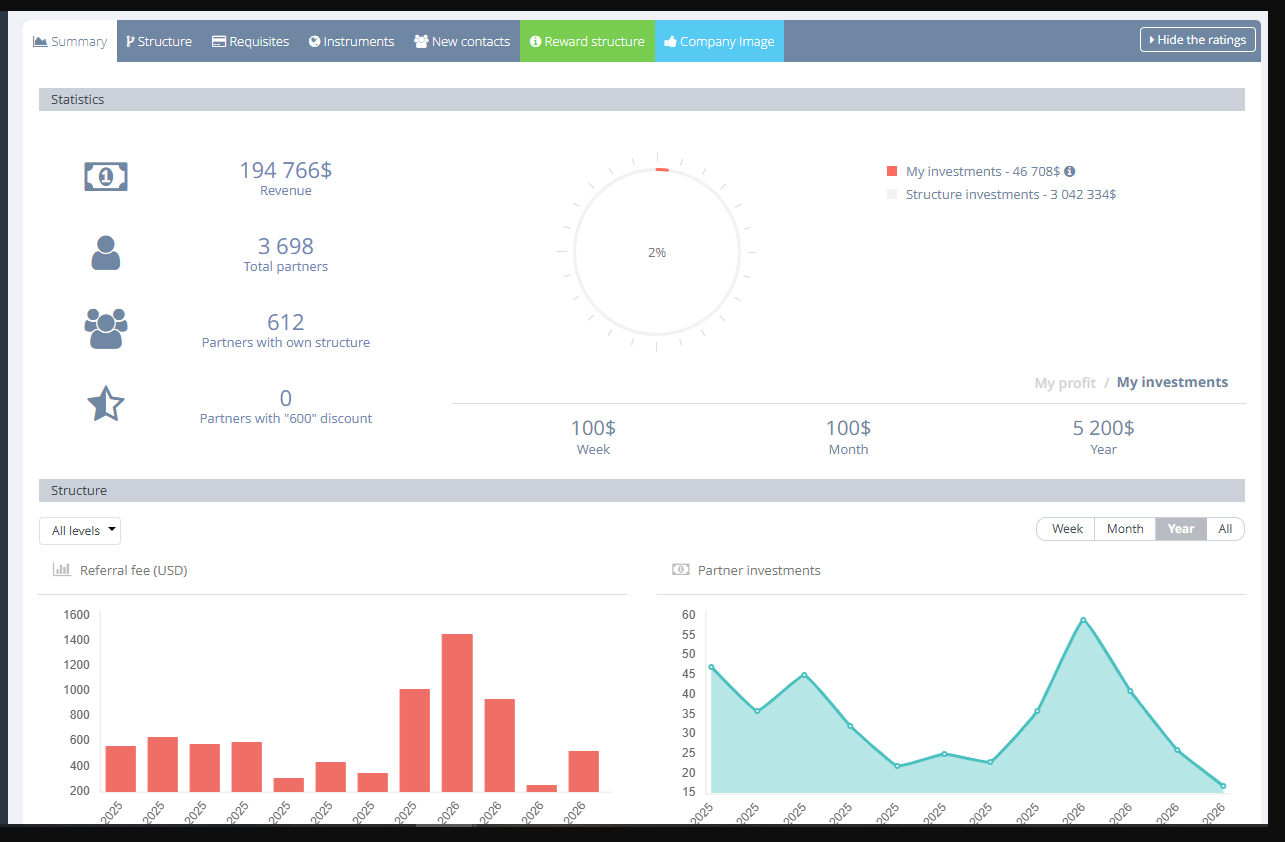Click the info icon beside My investments
Screen dimensions: 1285x842
1070,171
